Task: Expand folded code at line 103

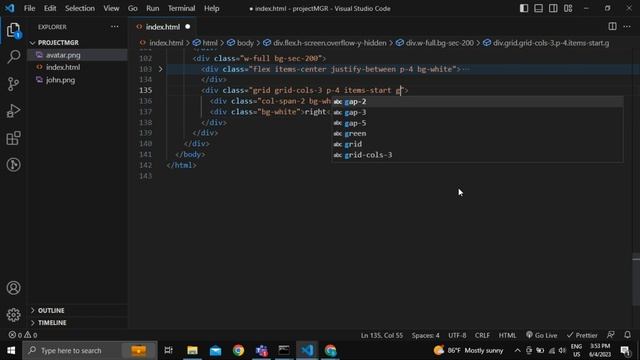Action: coord(160,69)
